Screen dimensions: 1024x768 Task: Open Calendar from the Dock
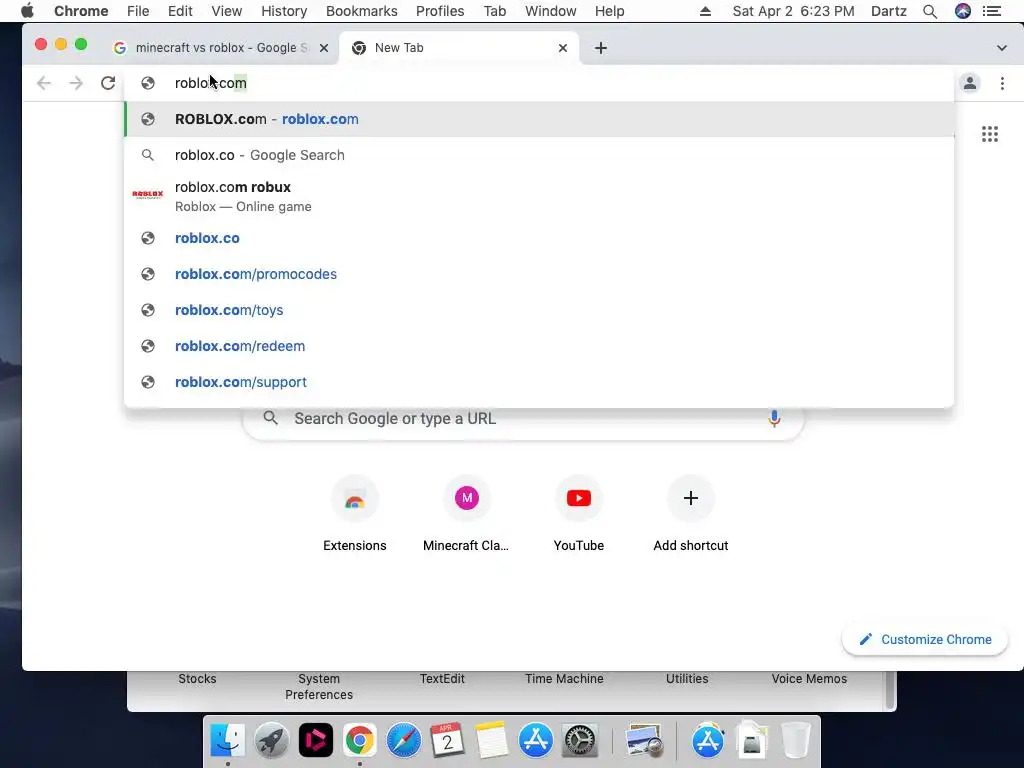pyautogui.click(x=447, y=740)
